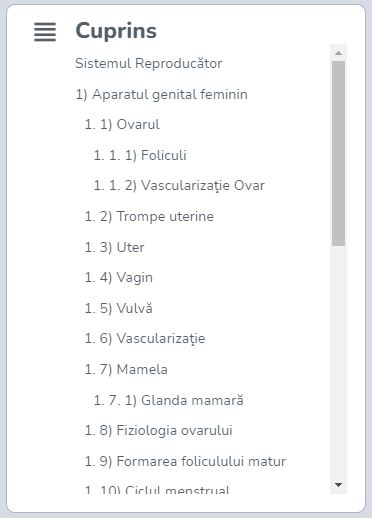
Task: Open the Sistemul Reproducător heading link
Action: click(148, 63)
